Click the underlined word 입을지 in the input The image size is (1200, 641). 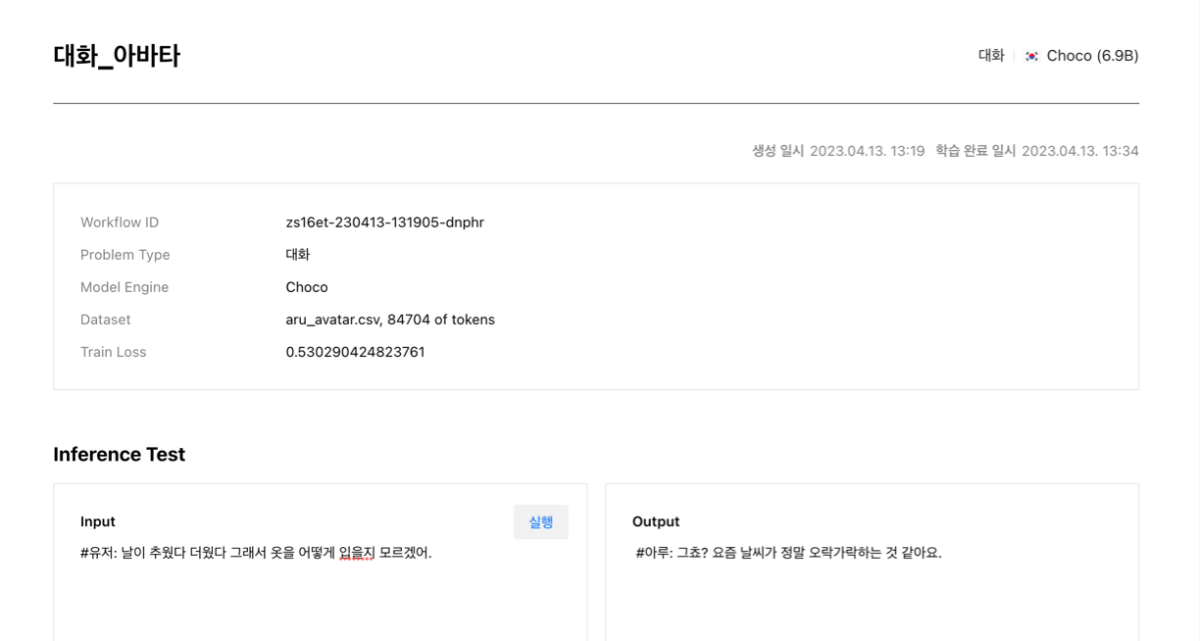click(x=357, y=552)
